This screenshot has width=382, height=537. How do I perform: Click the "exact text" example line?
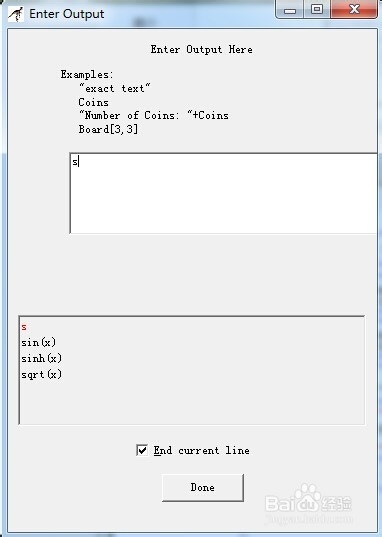pyautogui.click(x=114, y=88)
